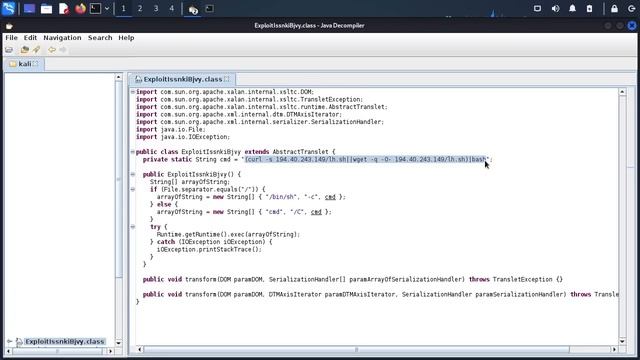Click the Search pencil toolbar icon

coord(37,50)
